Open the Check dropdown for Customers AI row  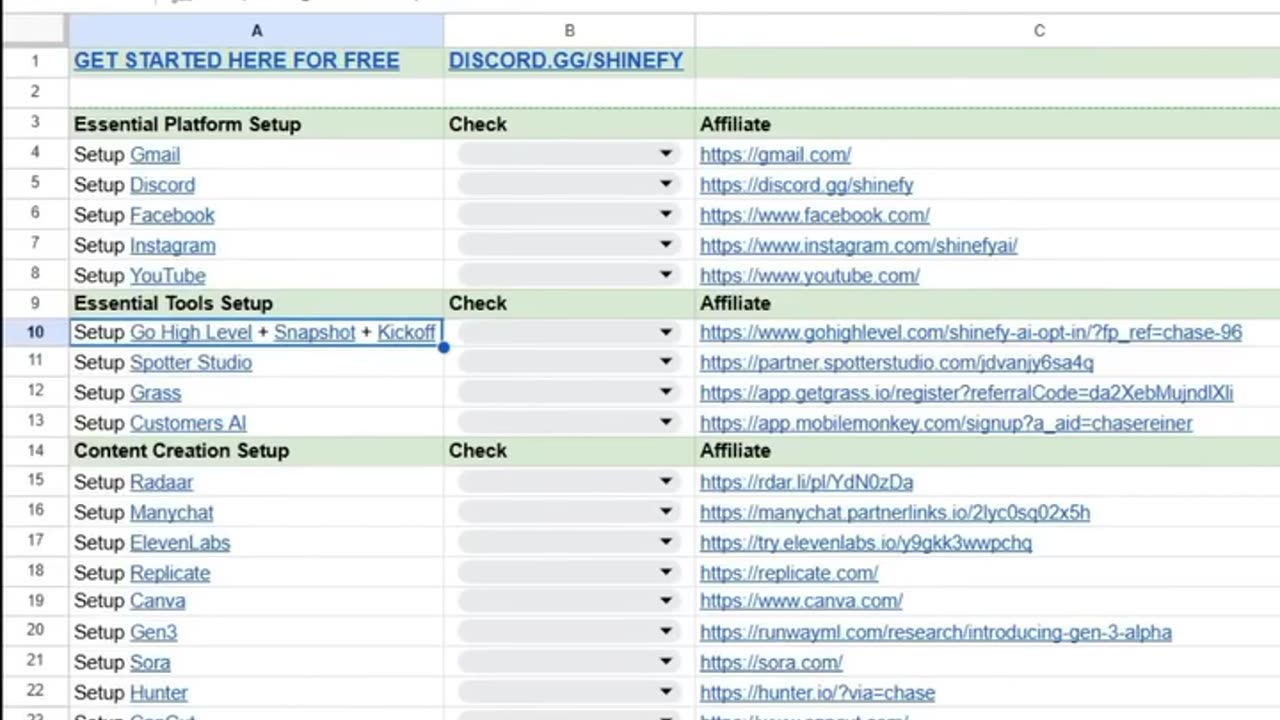[567, 422]
